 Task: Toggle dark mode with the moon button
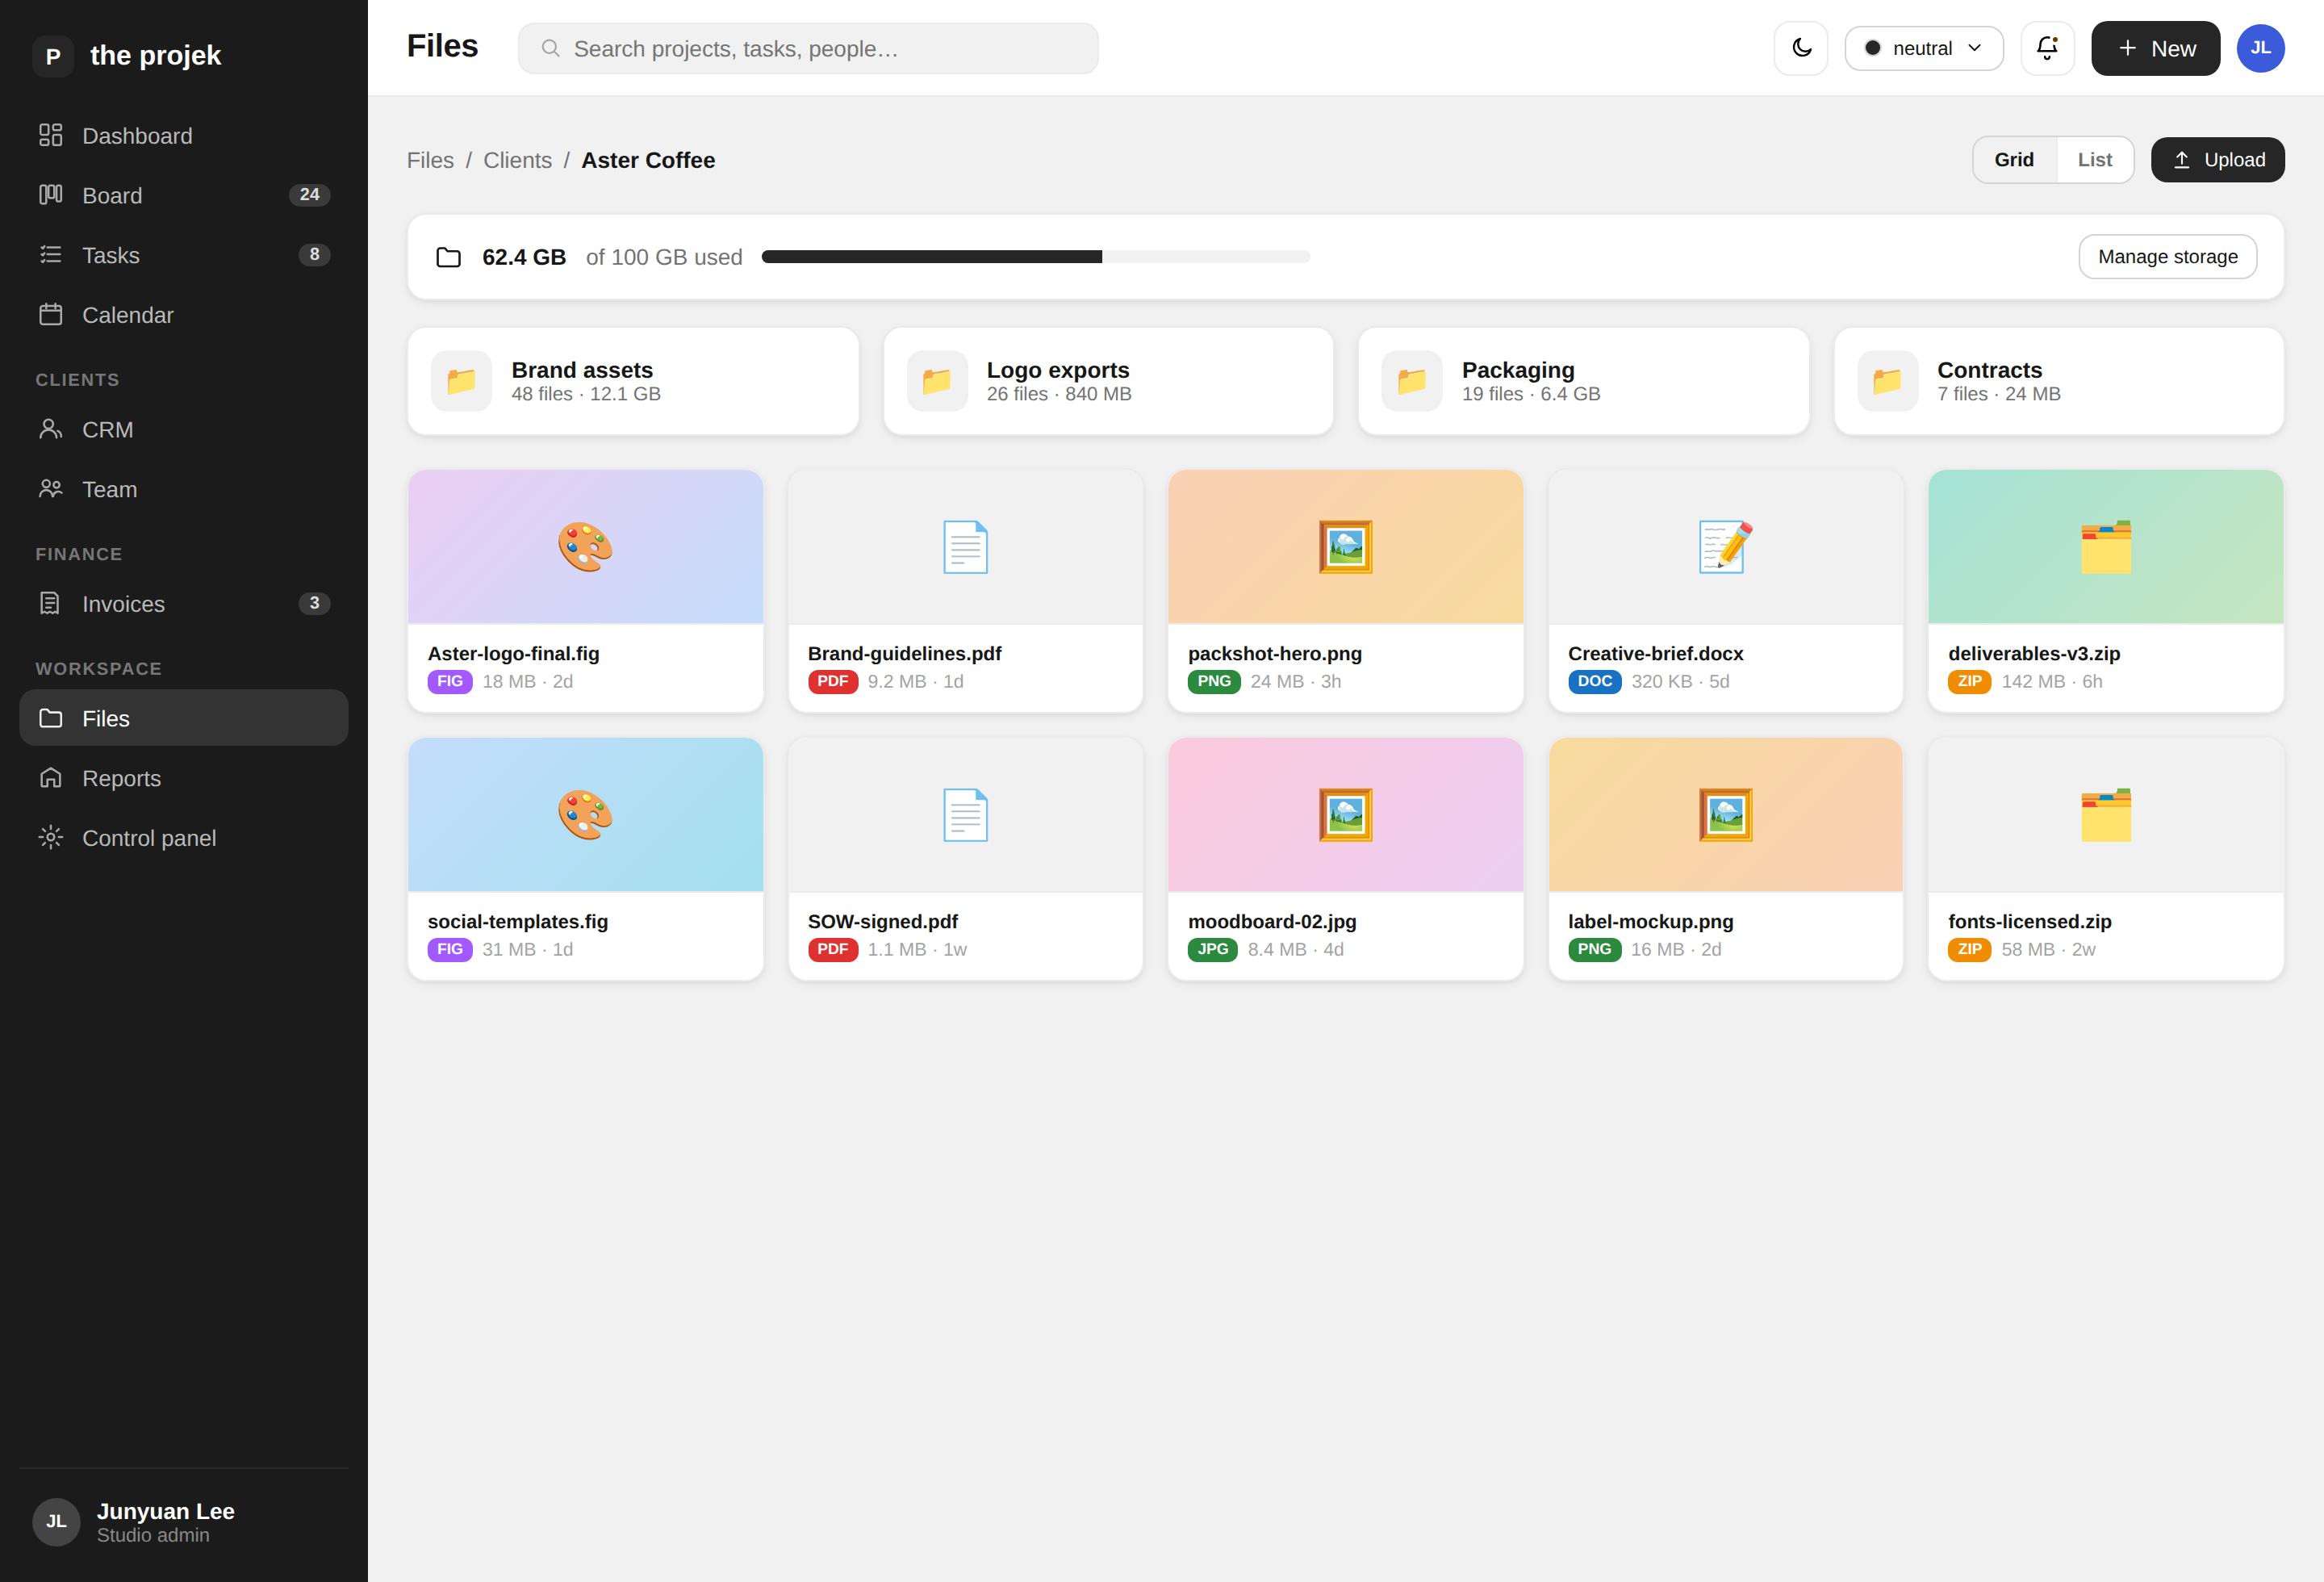click(1801, 48)
